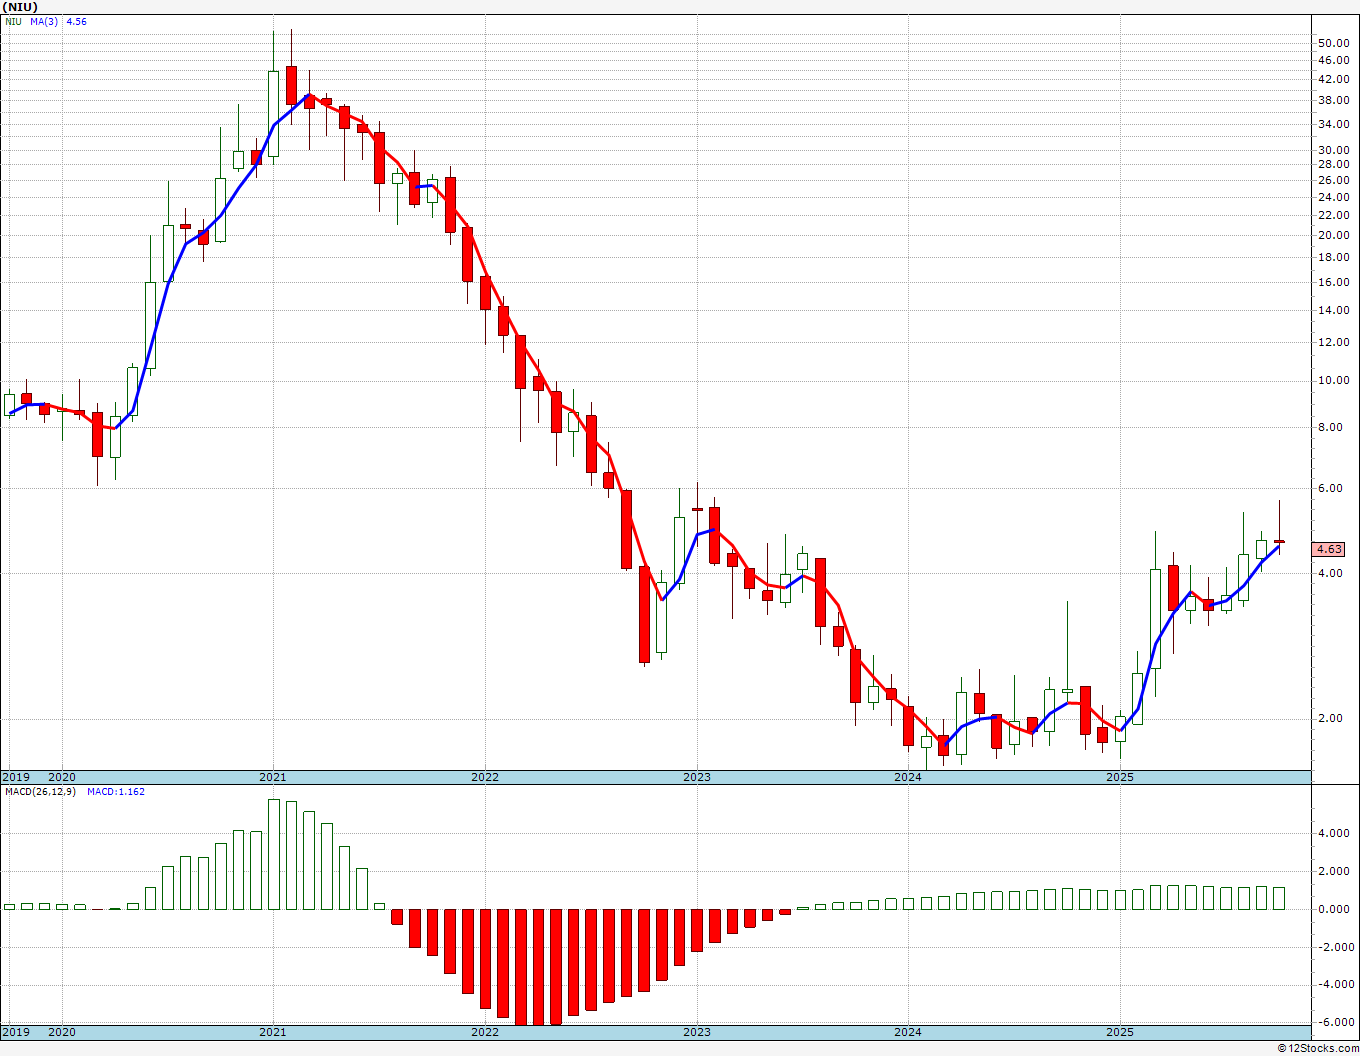The height and width of the screenshot is (1056, 1360).
Task: Click the 50.00 price axis label
Action: tap(1333, 43)
